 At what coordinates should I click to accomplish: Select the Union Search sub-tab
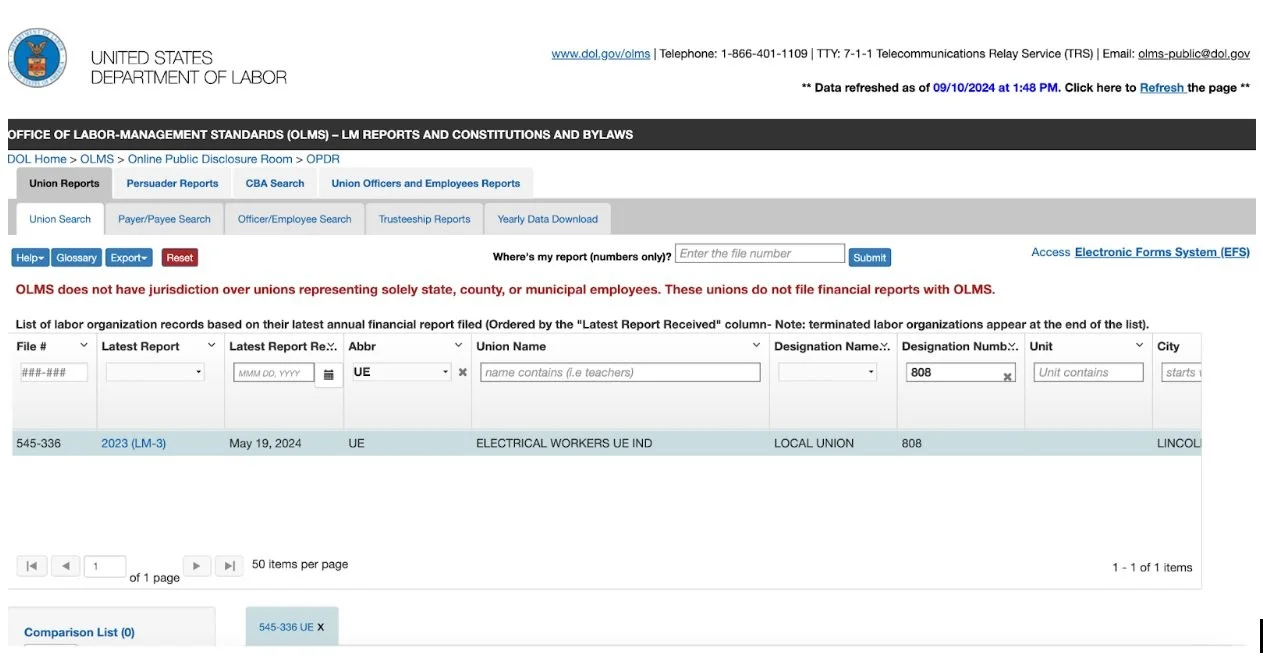pyautogui.click(x=60, y=219)
